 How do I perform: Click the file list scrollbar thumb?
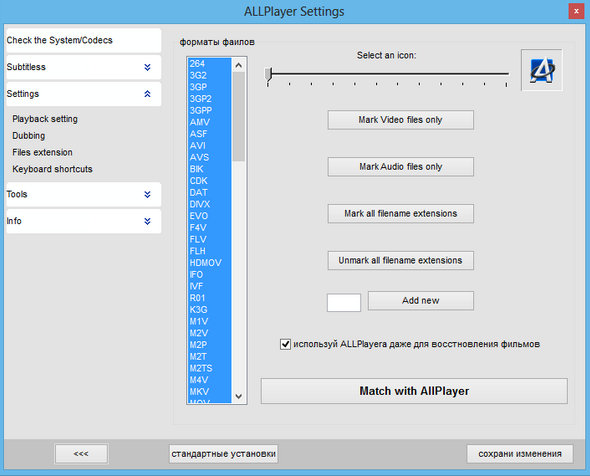tap(239, 117)
